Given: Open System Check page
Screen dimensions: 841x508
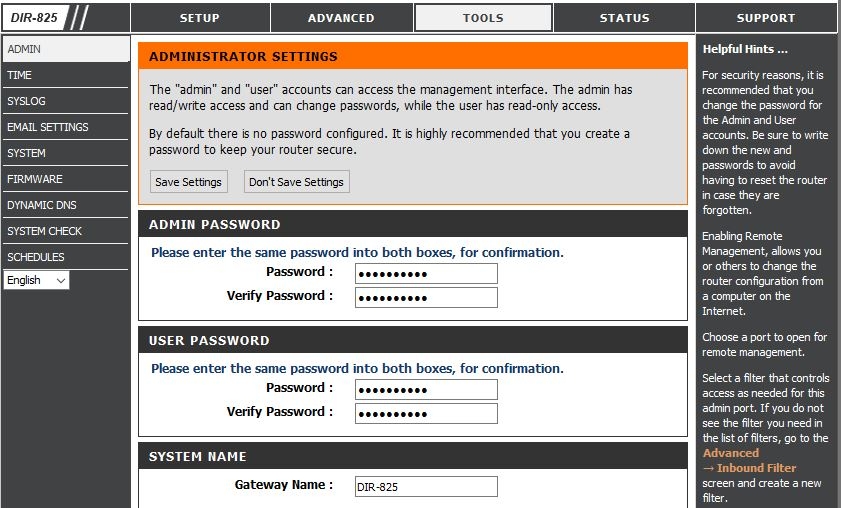Looking at the screenshot, I should coord(44,231).
